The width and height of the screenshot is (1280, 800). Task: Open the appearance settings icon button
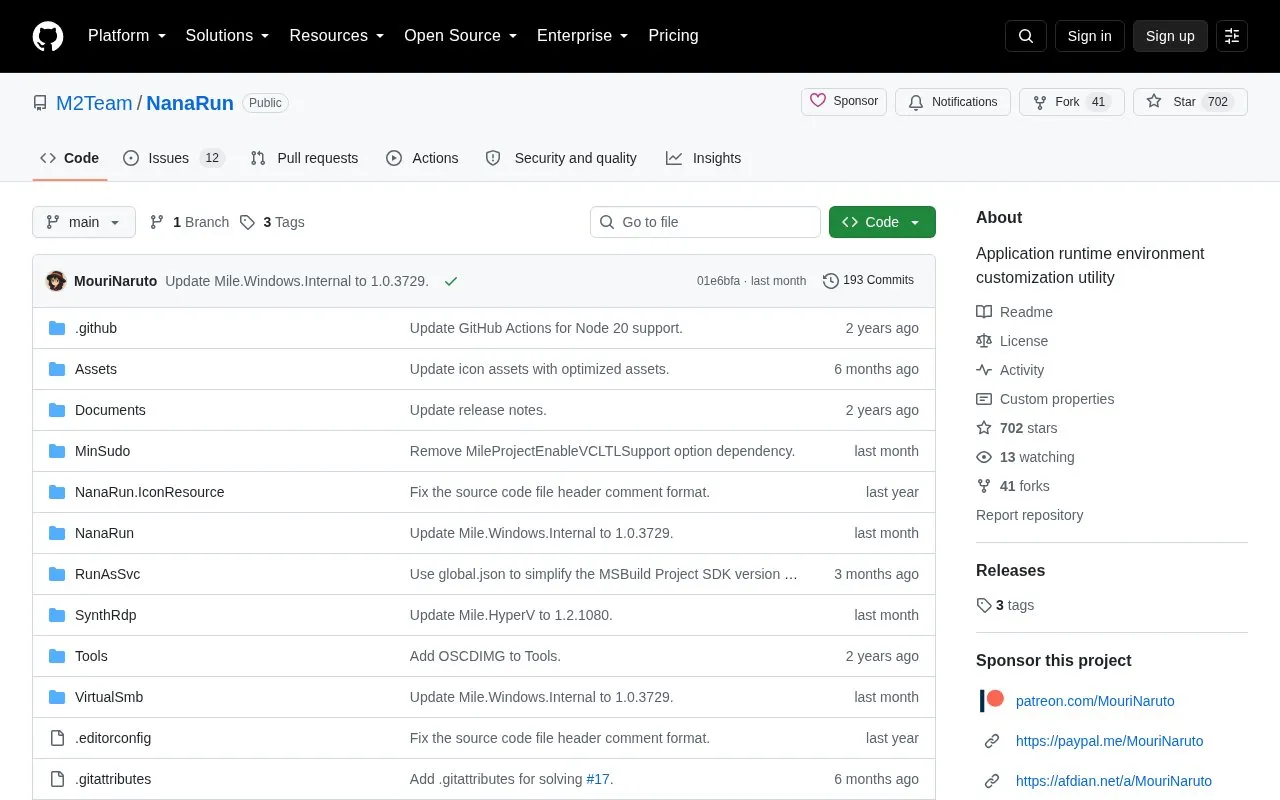(1232, 36)
